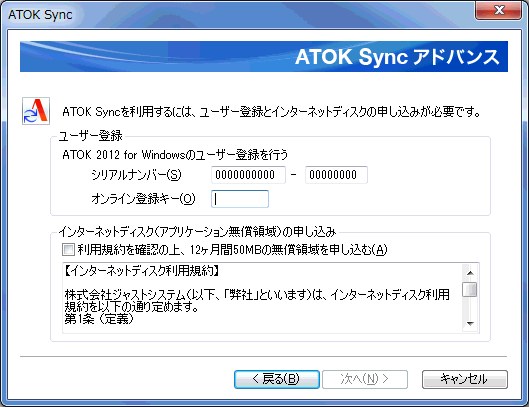Click the terms scrollbar down arrow
Image resolution: width=529 pixels, height=407 pixels.
click(x=470, y=324)
